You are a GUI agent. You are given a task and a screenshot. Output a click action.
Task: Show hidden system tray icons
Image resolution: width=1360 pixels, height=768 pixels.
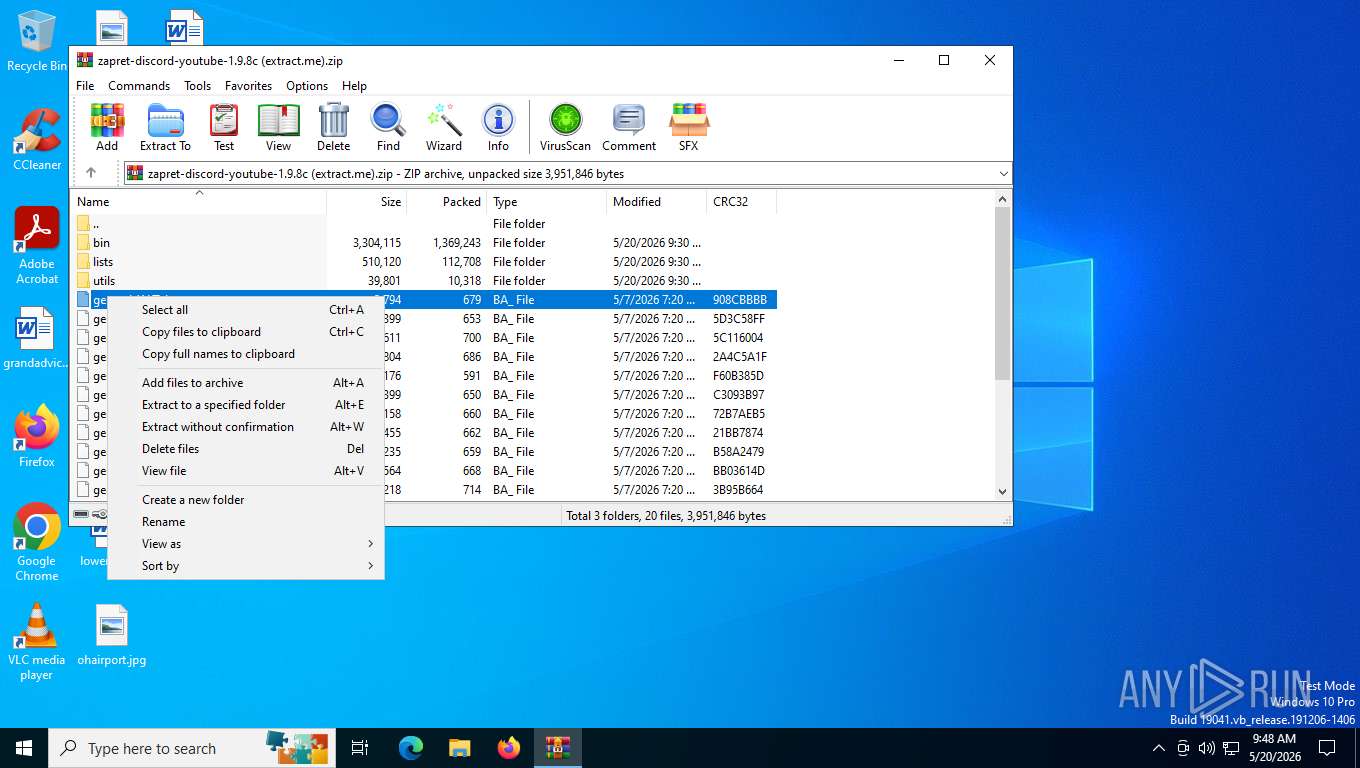[x=1159, y=748]
